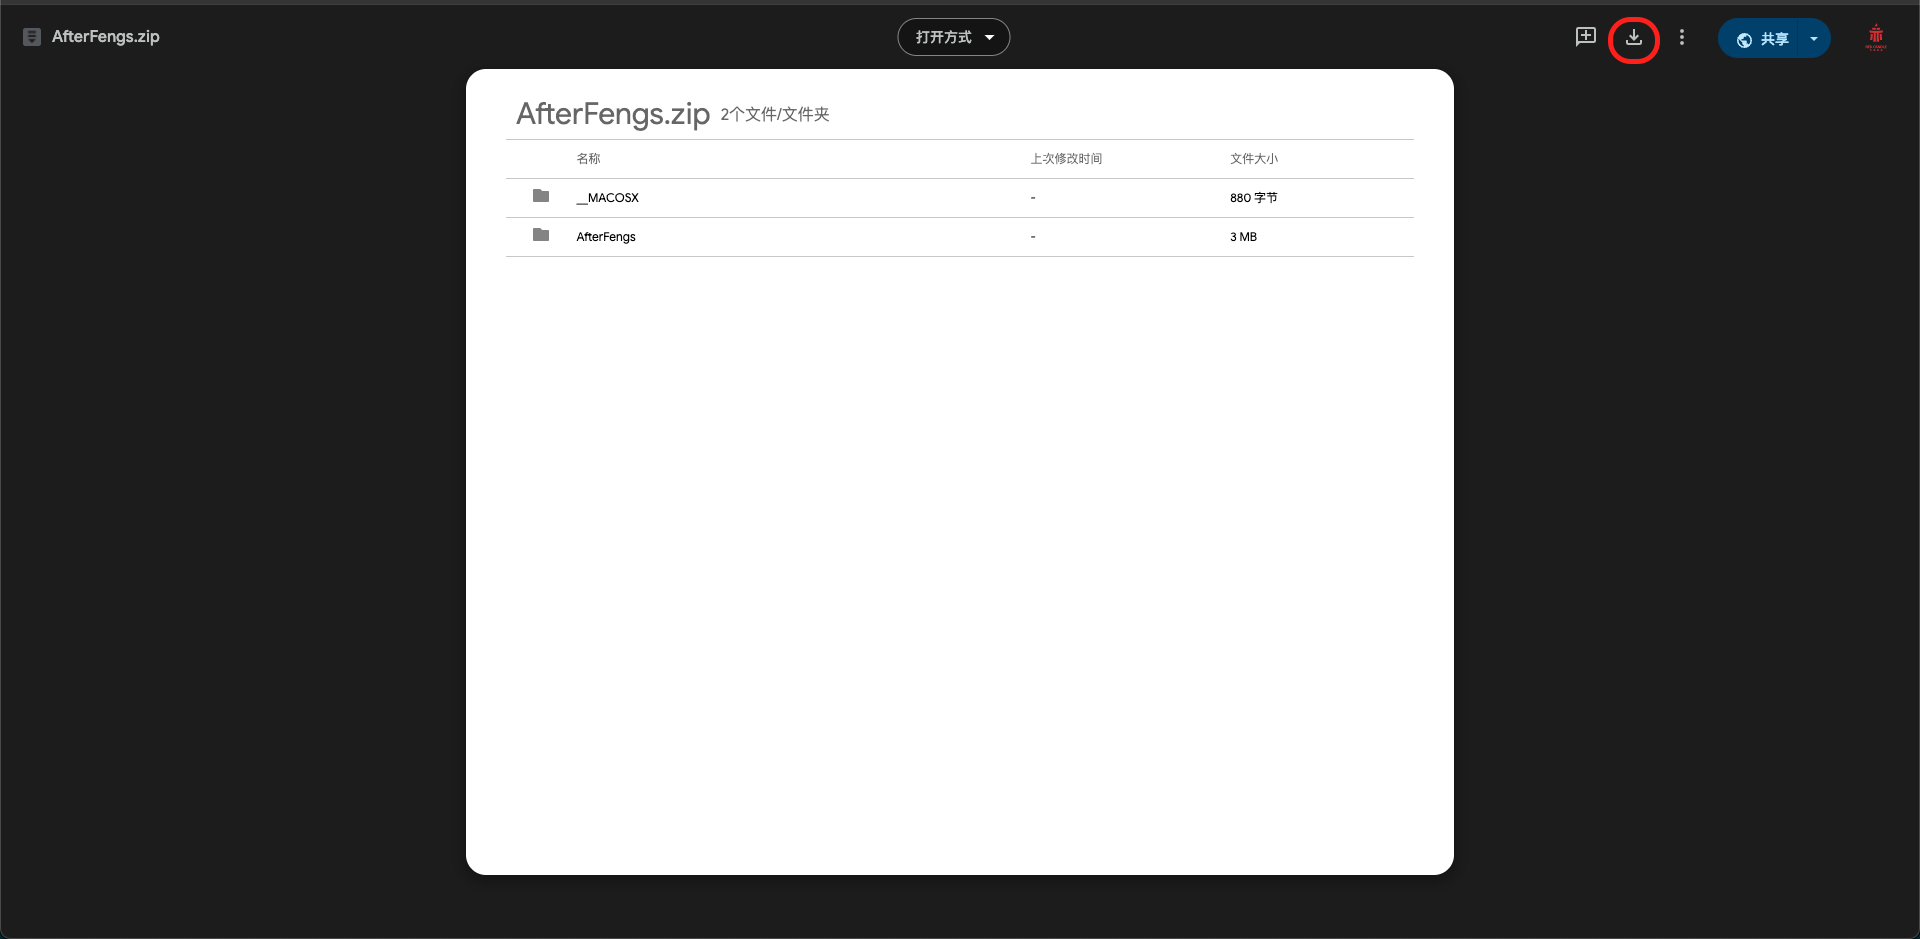Click the 2个文件/文件夹 count label

tap(774, 115)
